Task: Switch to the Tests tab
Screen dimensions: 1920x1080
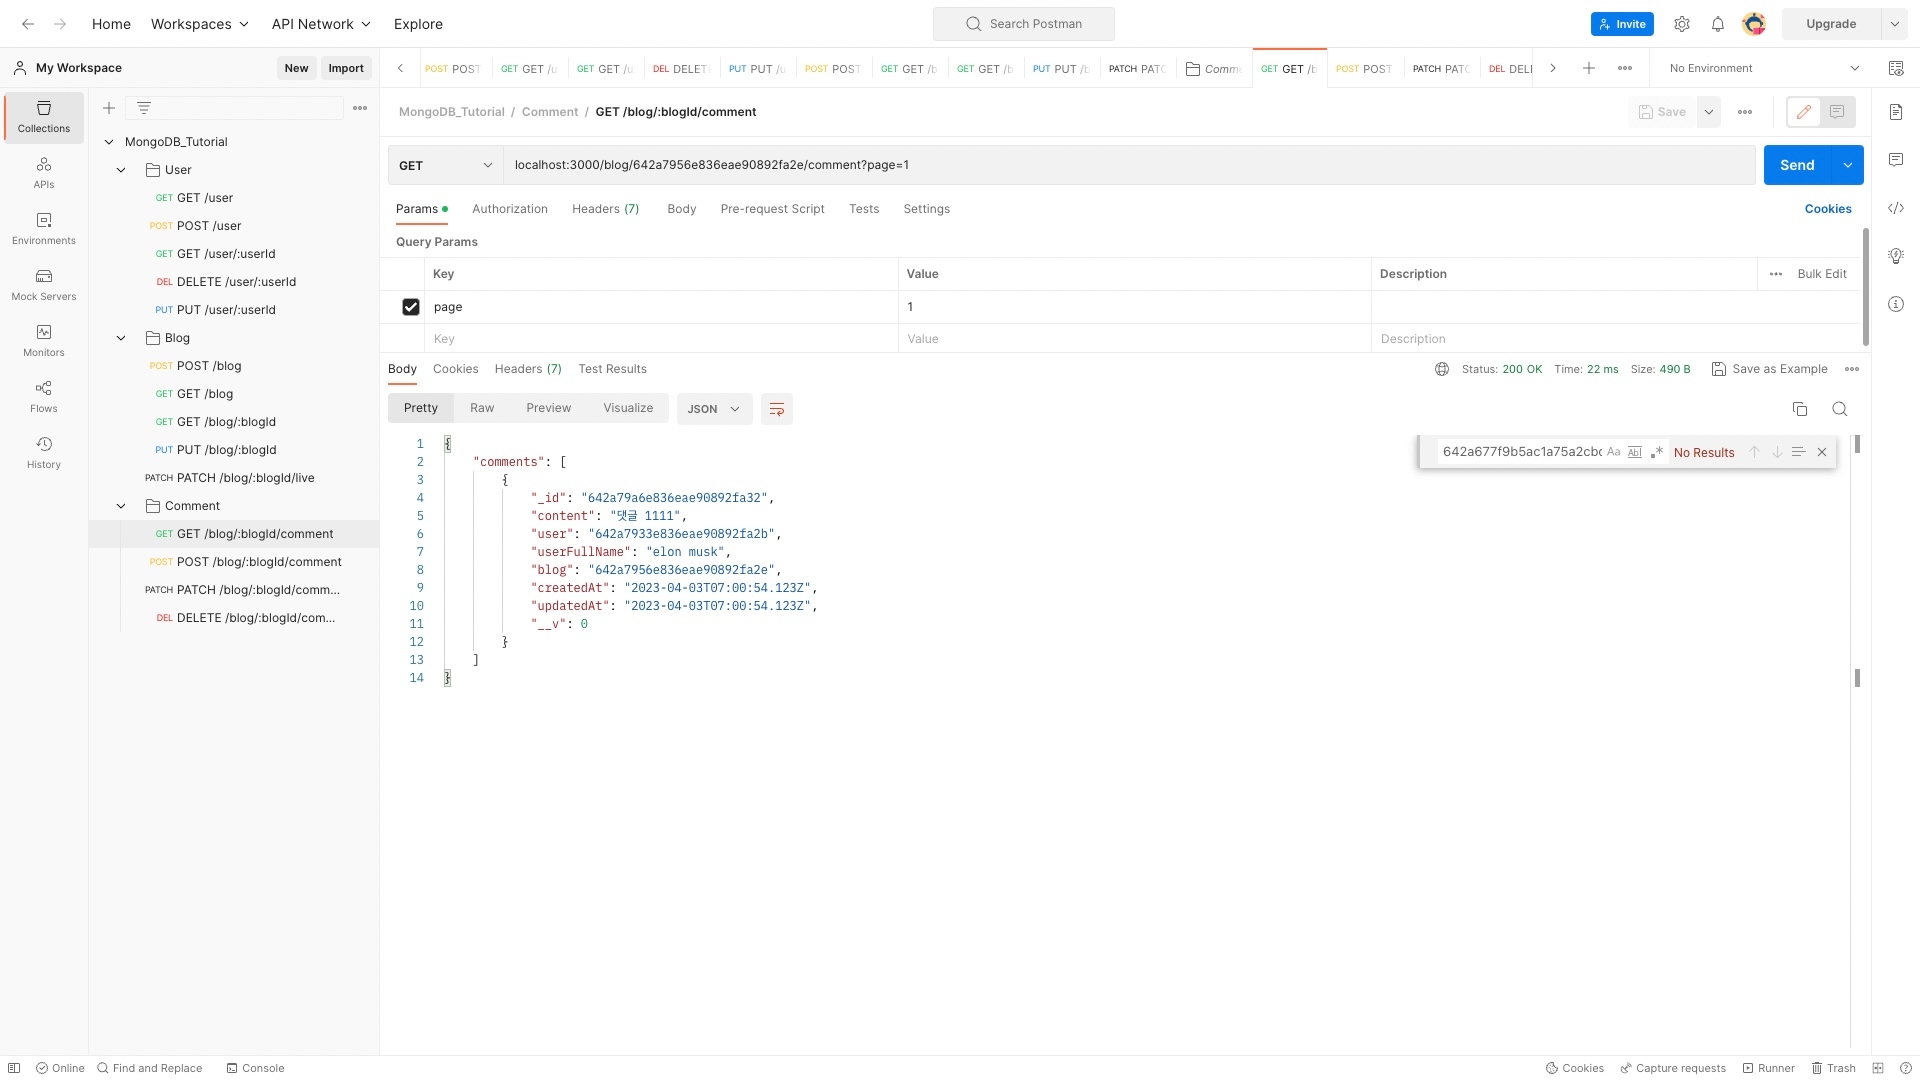Action: [864, 209]
